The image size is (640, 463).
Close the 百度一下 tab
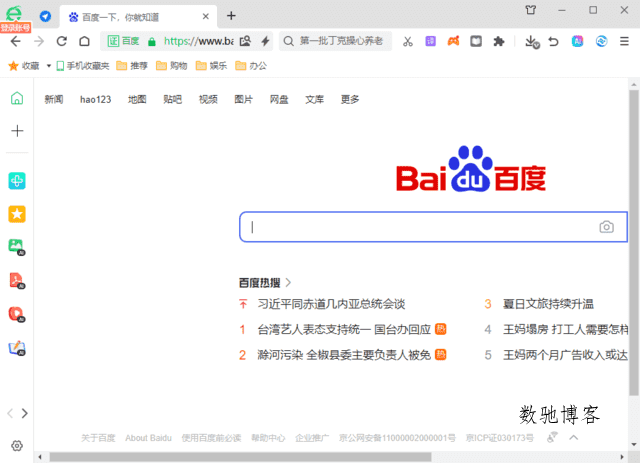click(206, 16)
